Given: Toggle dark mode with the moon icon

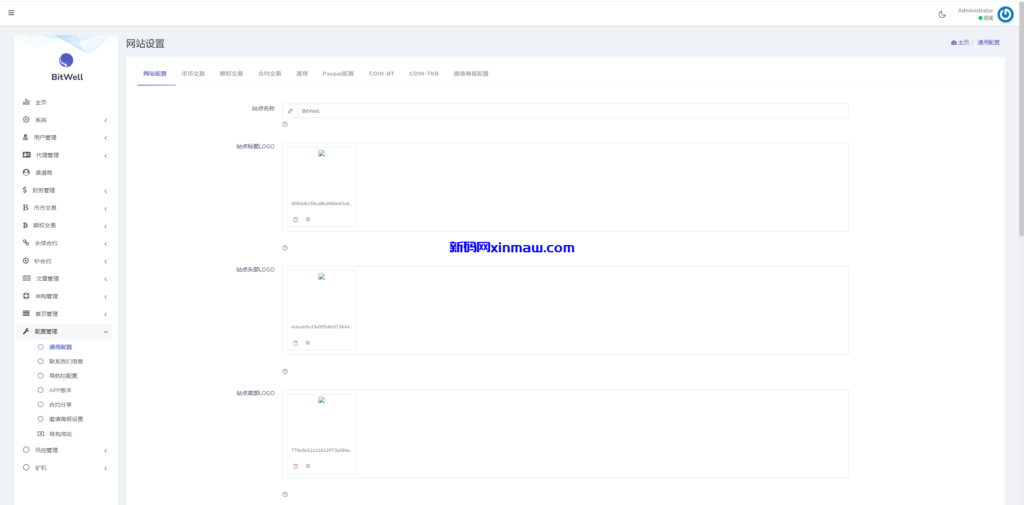Looking at the screenshot, I should (x=942, y=14).
